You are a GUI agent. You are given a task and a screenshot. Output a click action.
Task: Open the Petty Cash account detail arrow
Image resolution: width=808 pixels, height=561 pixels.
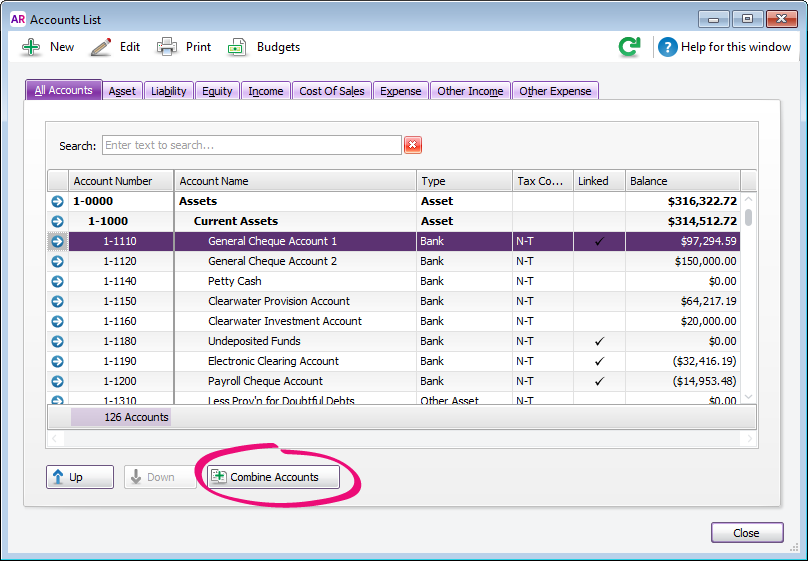tap(57, 281)
